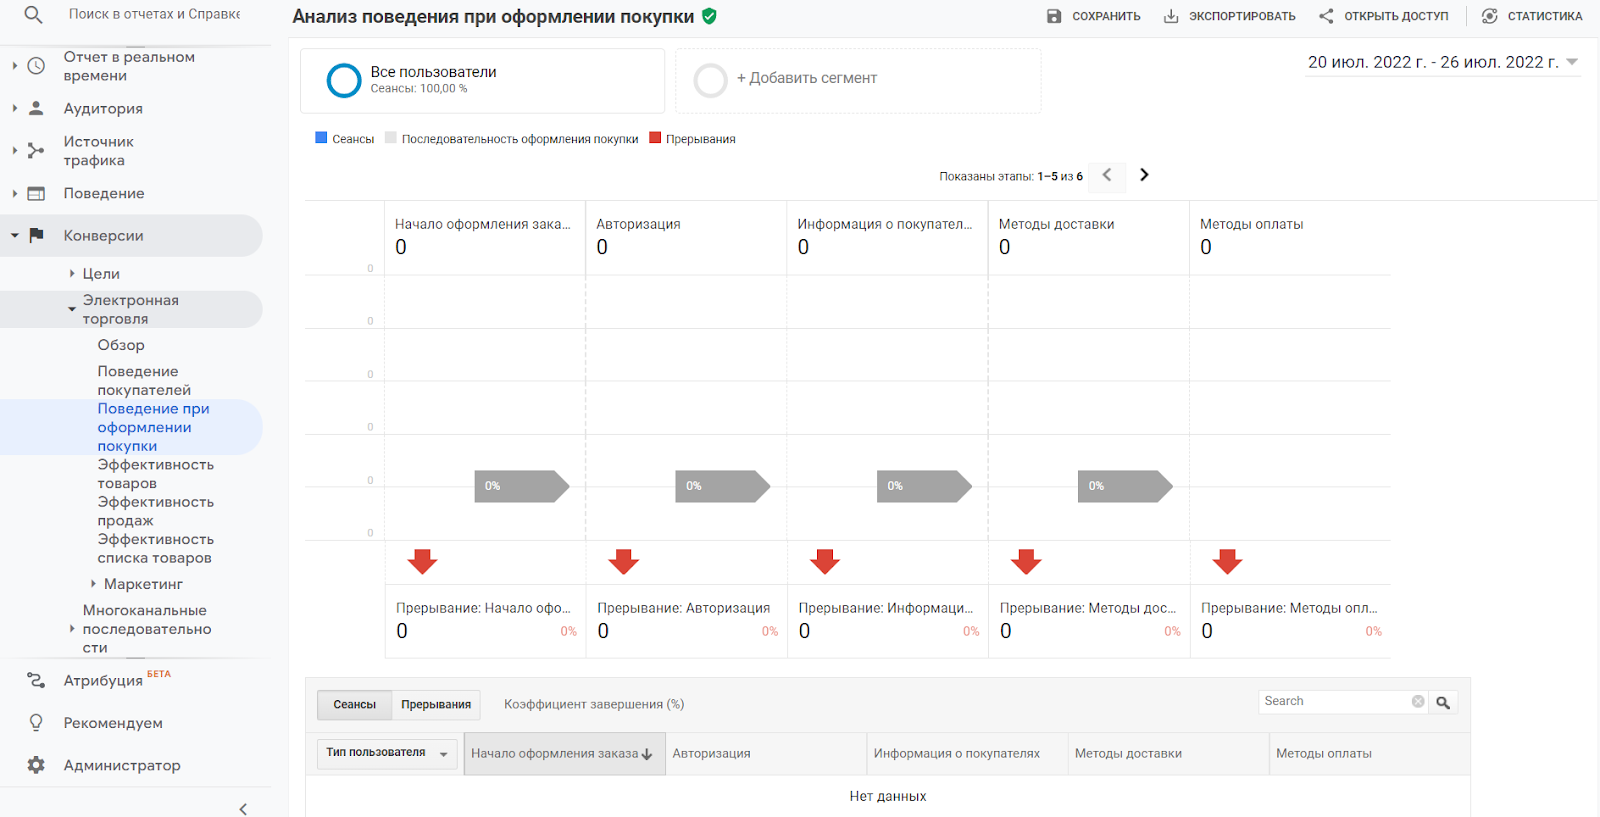
Task: Open 'Поведение покупателей' report
Action: coord(144,380)
